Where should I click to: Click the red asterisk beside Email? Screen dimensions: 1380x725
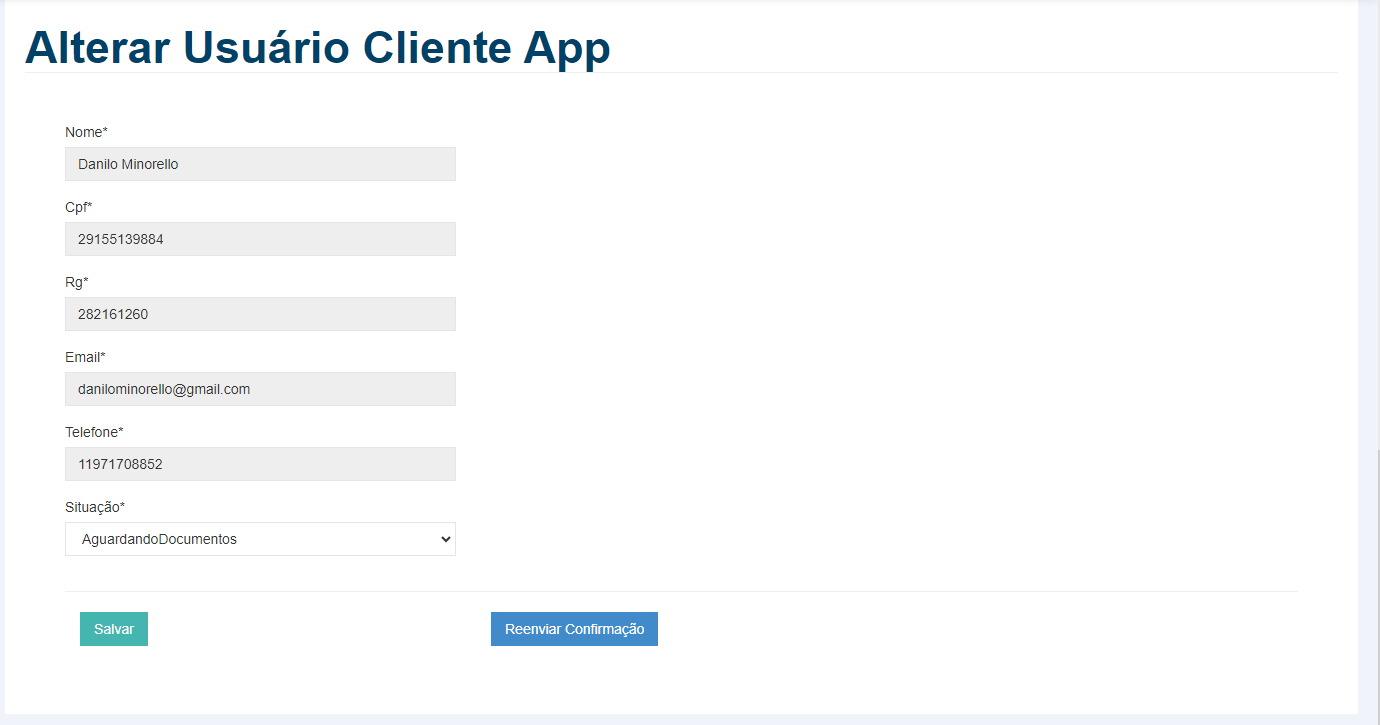pos(102,357)
